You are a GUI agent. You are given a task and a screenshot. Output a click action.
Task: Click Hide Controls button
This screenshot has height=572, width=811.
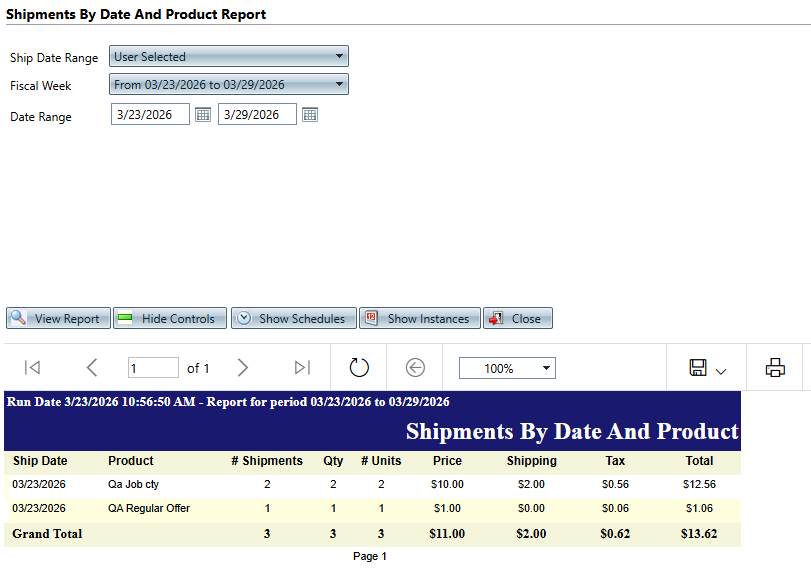[x=170, y=318]
